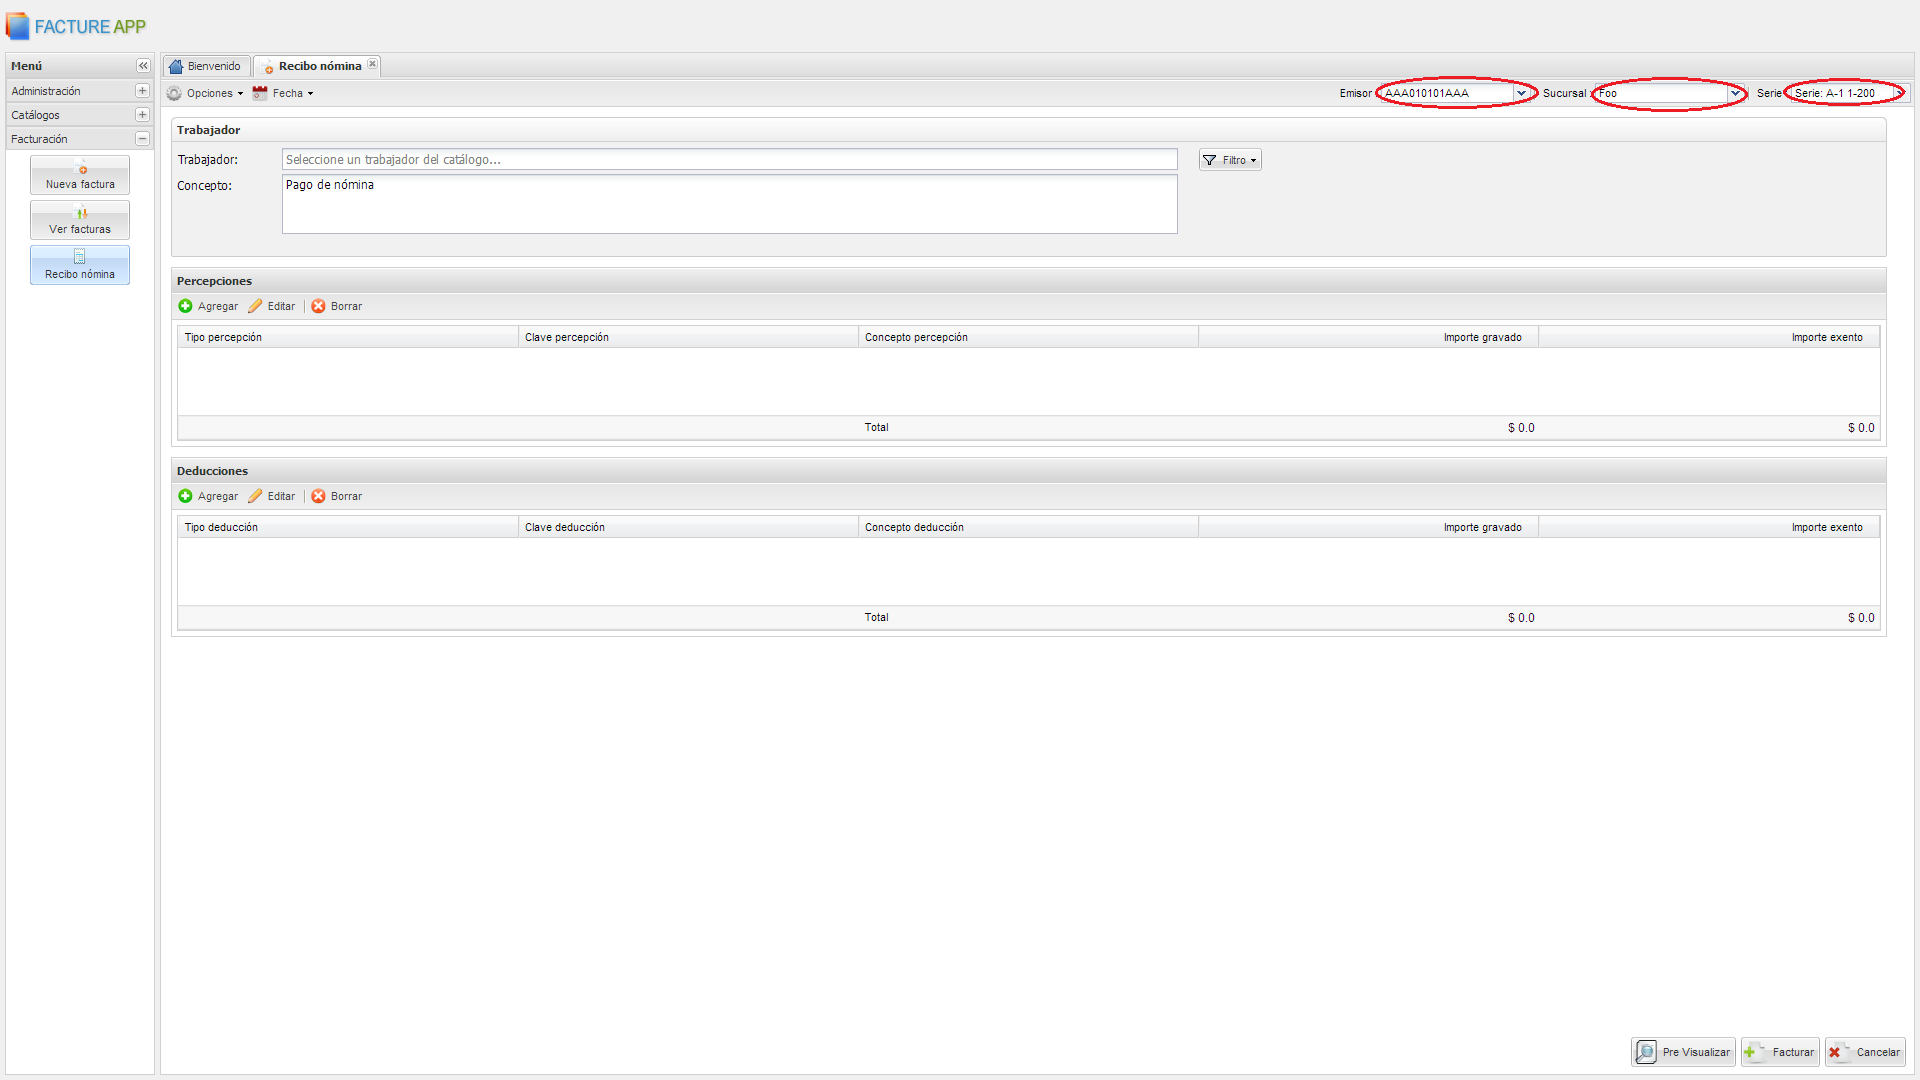Click Borrar in Deducciones toolbar
The image size is (1920, 1080).
tap(336, 496)
